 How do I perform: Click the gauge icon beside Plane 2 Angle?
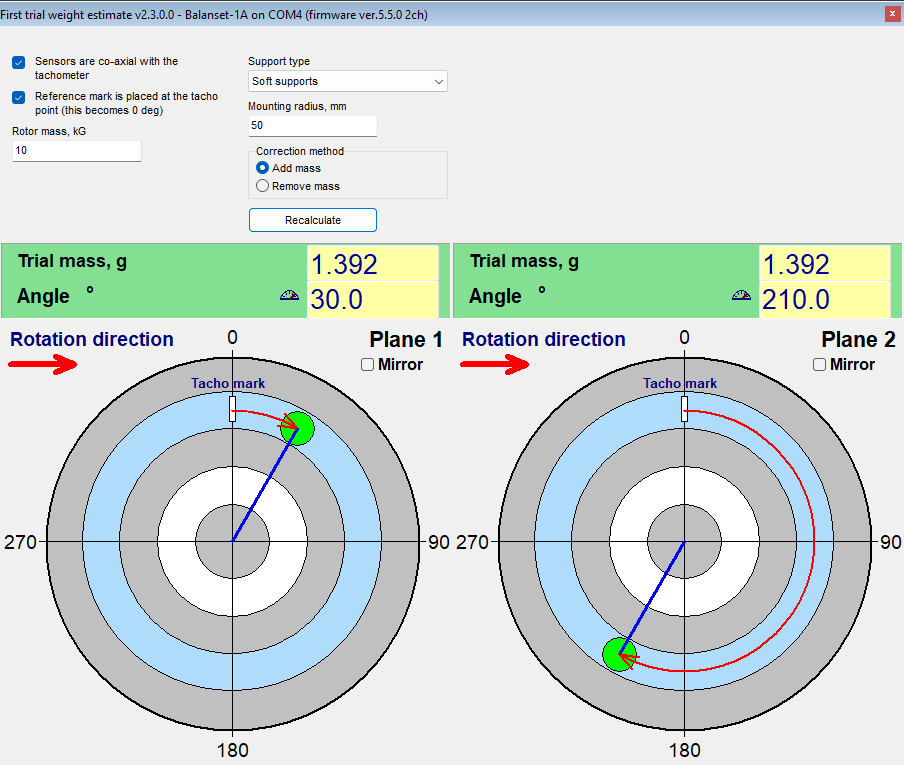[741, 295]
